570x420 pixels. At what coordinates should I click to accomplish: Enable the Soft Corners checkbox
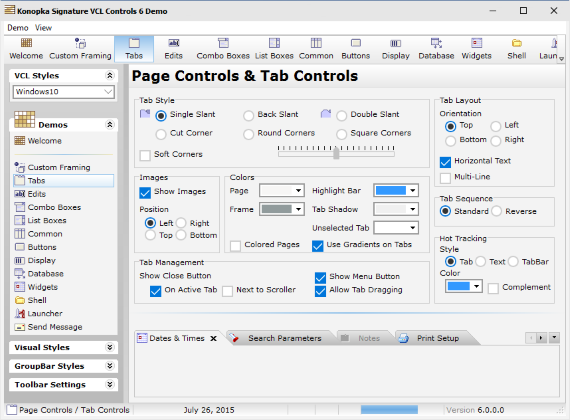pos(145,155)
